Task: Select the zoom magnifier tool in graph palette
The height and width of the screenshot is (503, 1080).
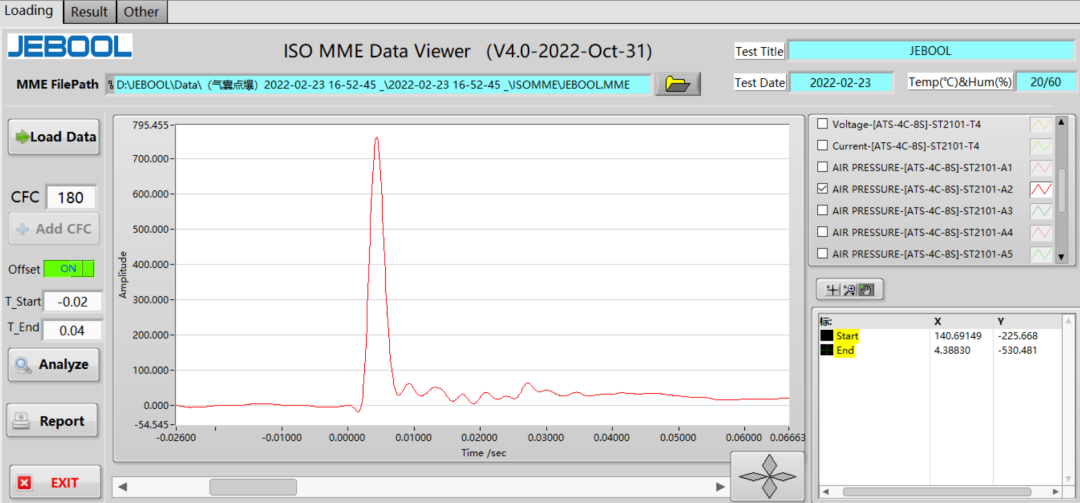Action: pos(848,290)
